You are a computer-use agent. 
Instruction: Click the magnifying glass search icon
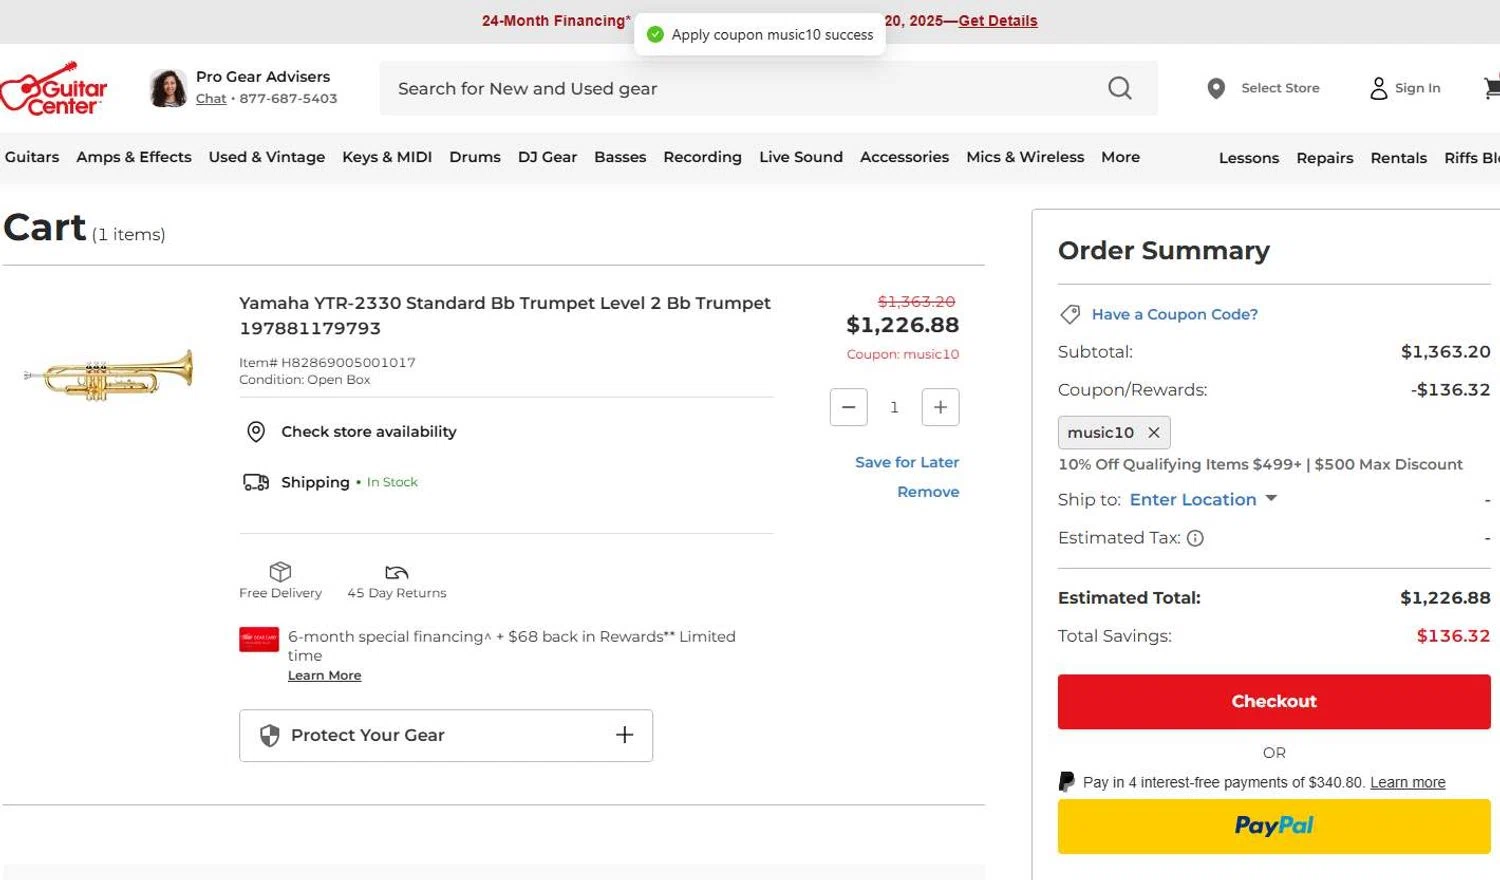point(1120,88)
